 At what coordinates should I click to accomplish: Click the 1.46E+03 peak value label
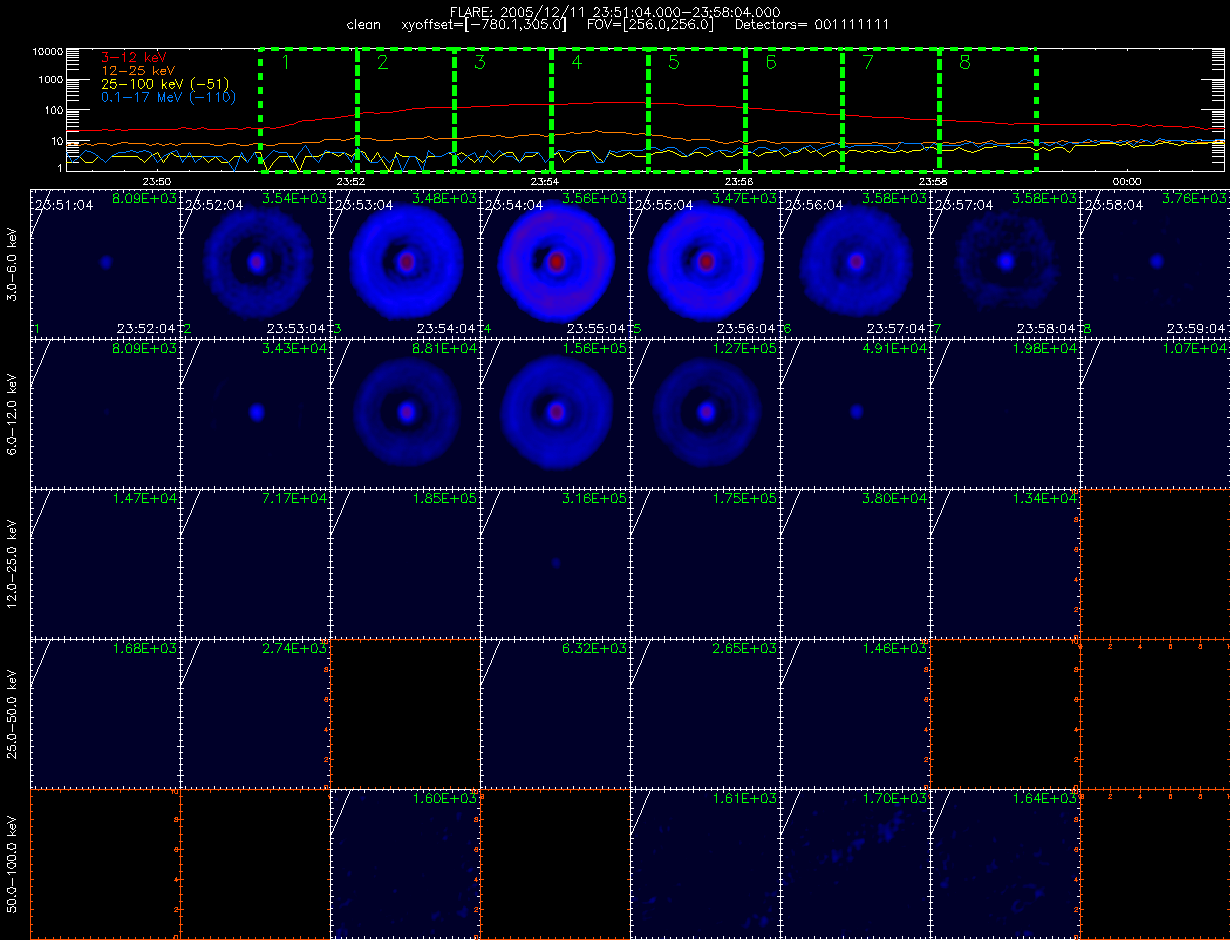click(x=896, y=648)
